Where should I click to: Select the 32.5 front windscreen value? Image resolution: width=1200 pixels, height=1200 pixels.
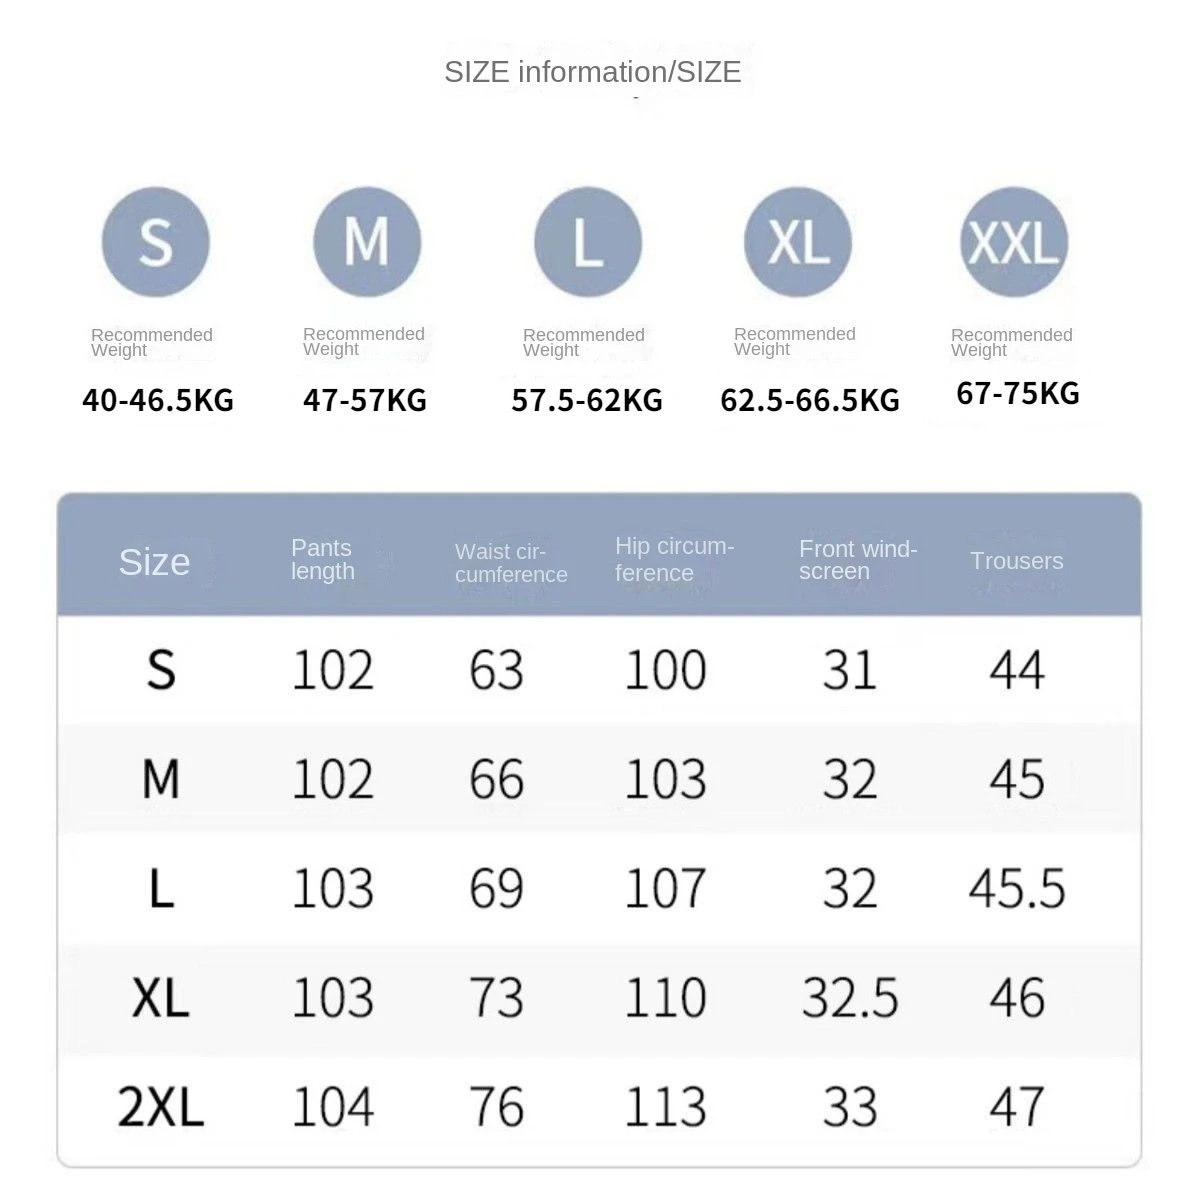coord(849,998)
